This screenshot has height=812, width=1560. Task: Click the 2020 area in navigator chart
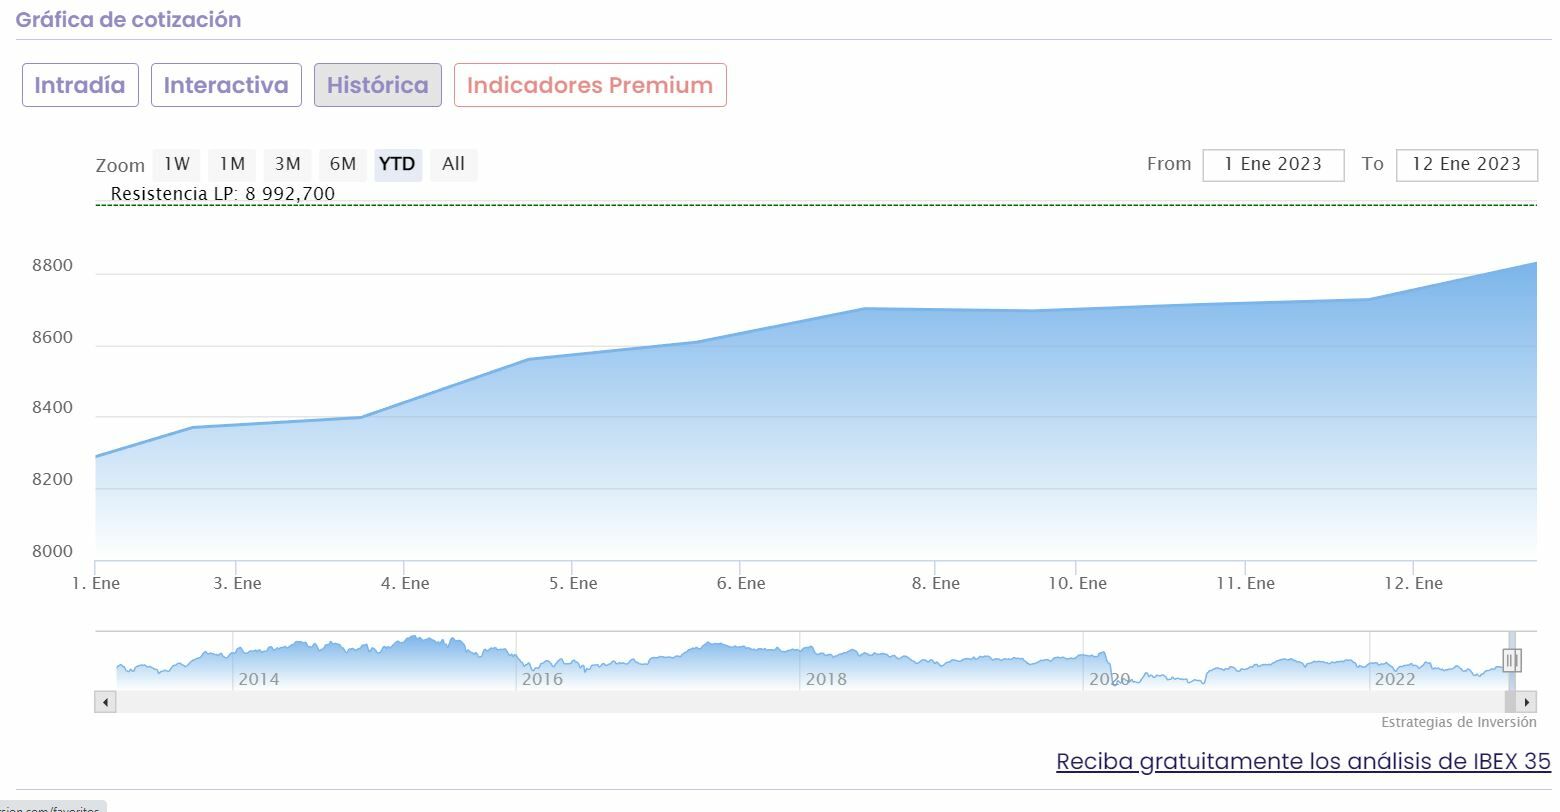[1109, 664]
